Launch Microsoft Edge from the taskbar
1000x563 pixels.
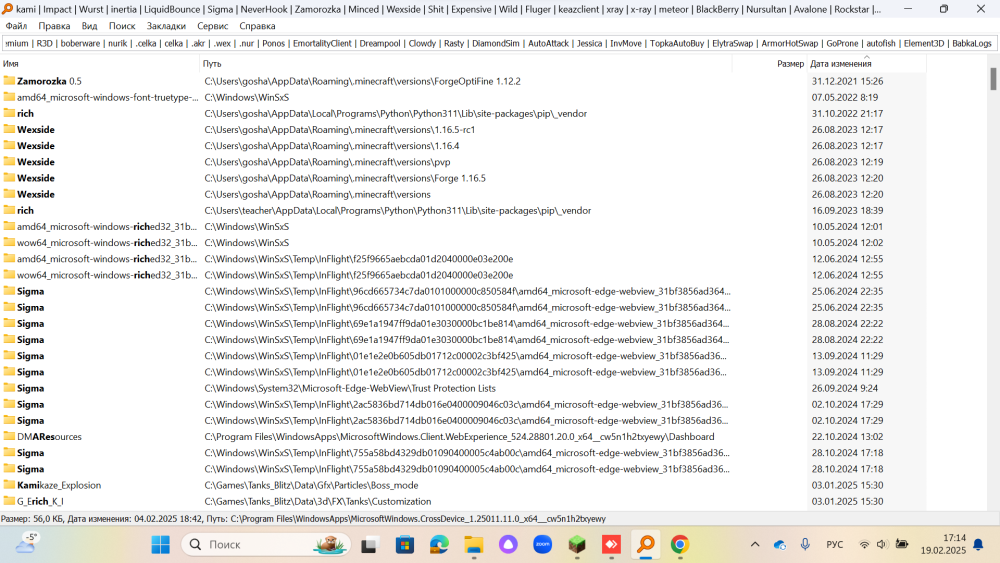pos(439,545)
